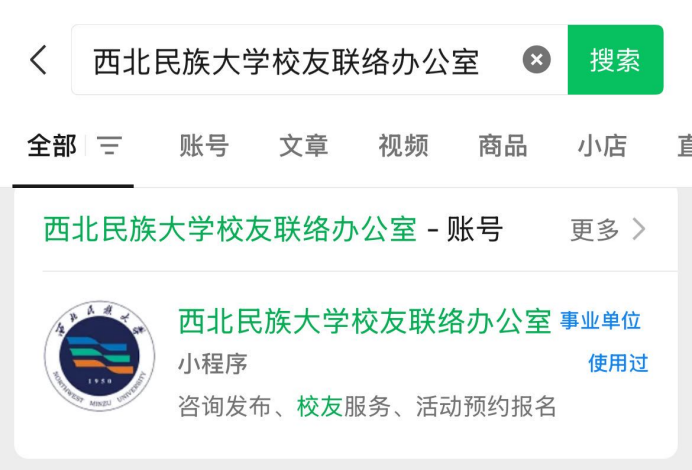Switch to the 小店 tab
Screen dimensions: 692x470
(602, 145)
